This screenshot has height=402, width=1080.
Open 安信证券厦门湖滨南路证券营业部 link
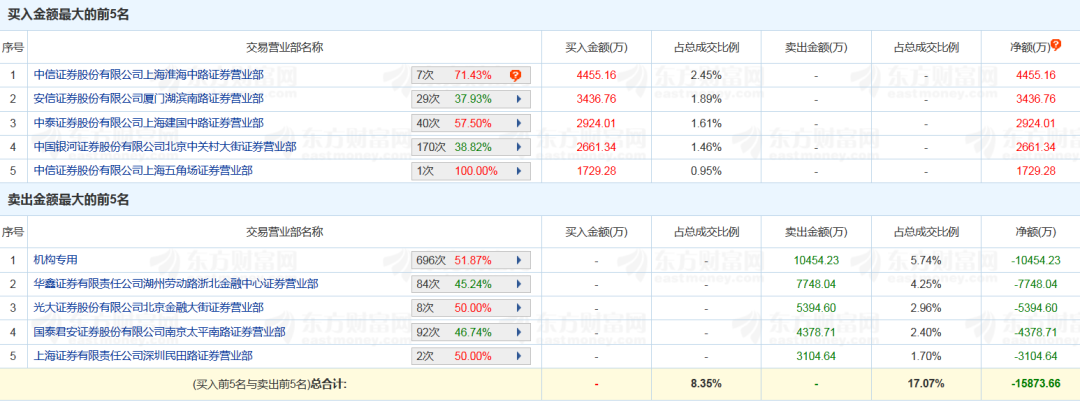(x=148, y=99)
